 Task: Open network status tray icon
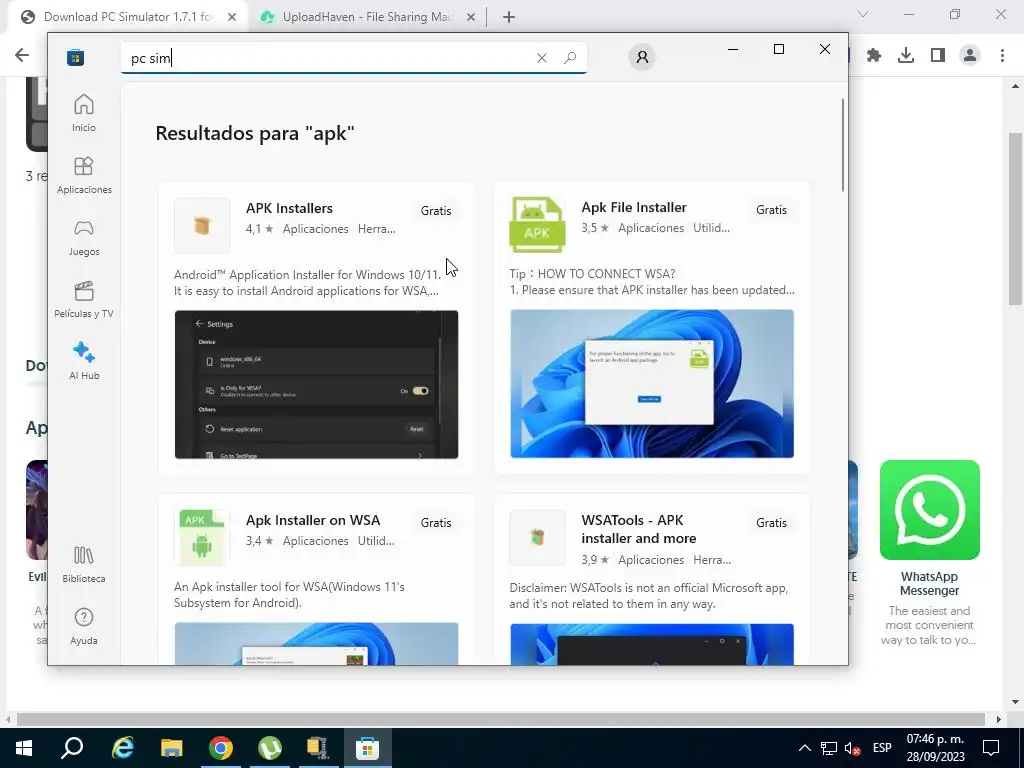[829, 748]
